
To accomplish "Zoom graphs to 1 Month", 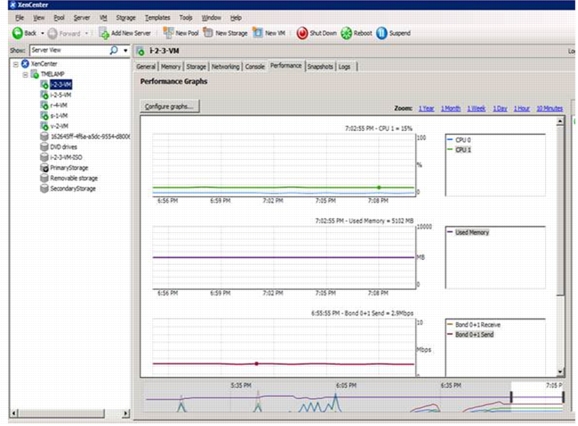I will pyautogui.click(x=451, y=108).
